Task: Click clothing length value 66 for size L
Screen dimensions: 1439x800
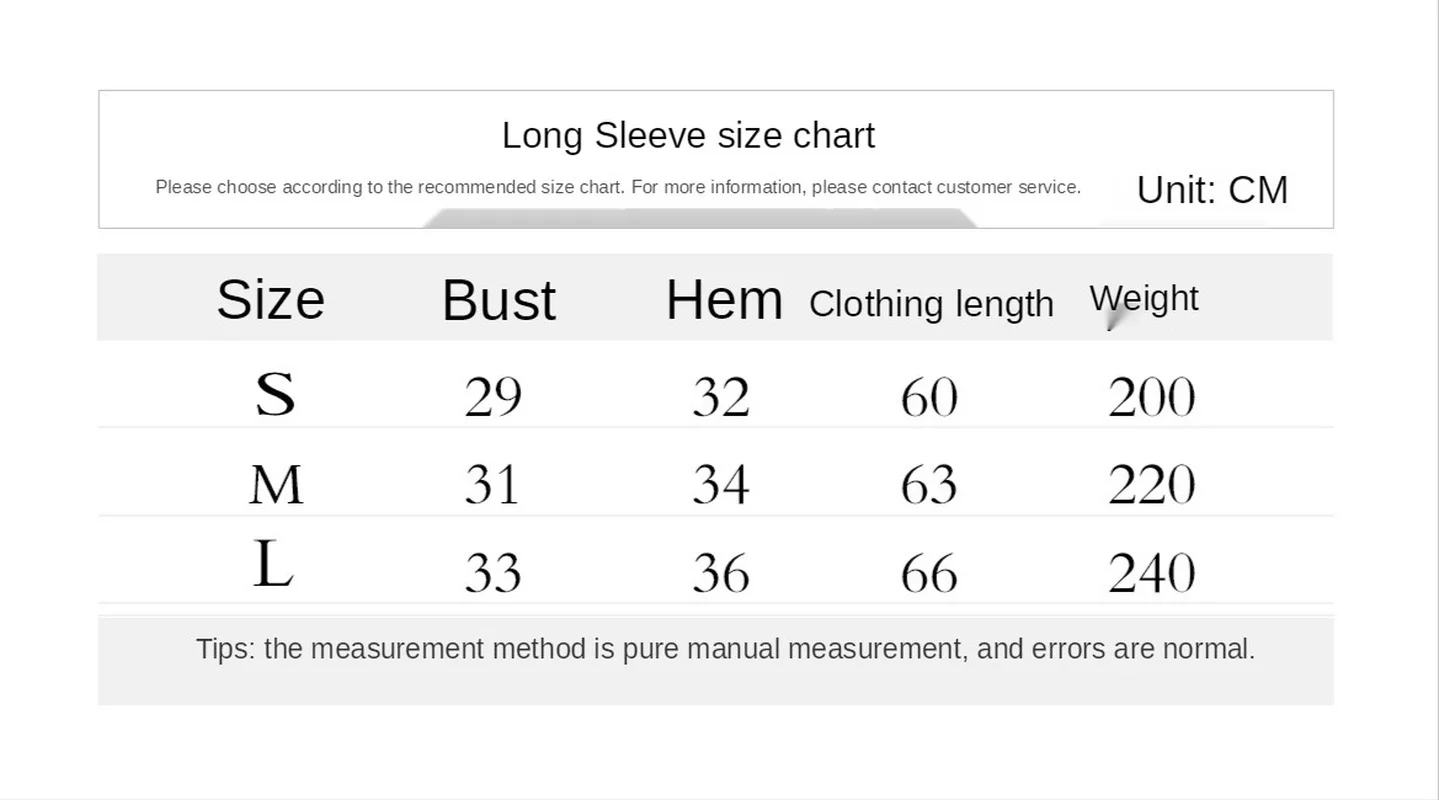Action: [x=929, y=574]
